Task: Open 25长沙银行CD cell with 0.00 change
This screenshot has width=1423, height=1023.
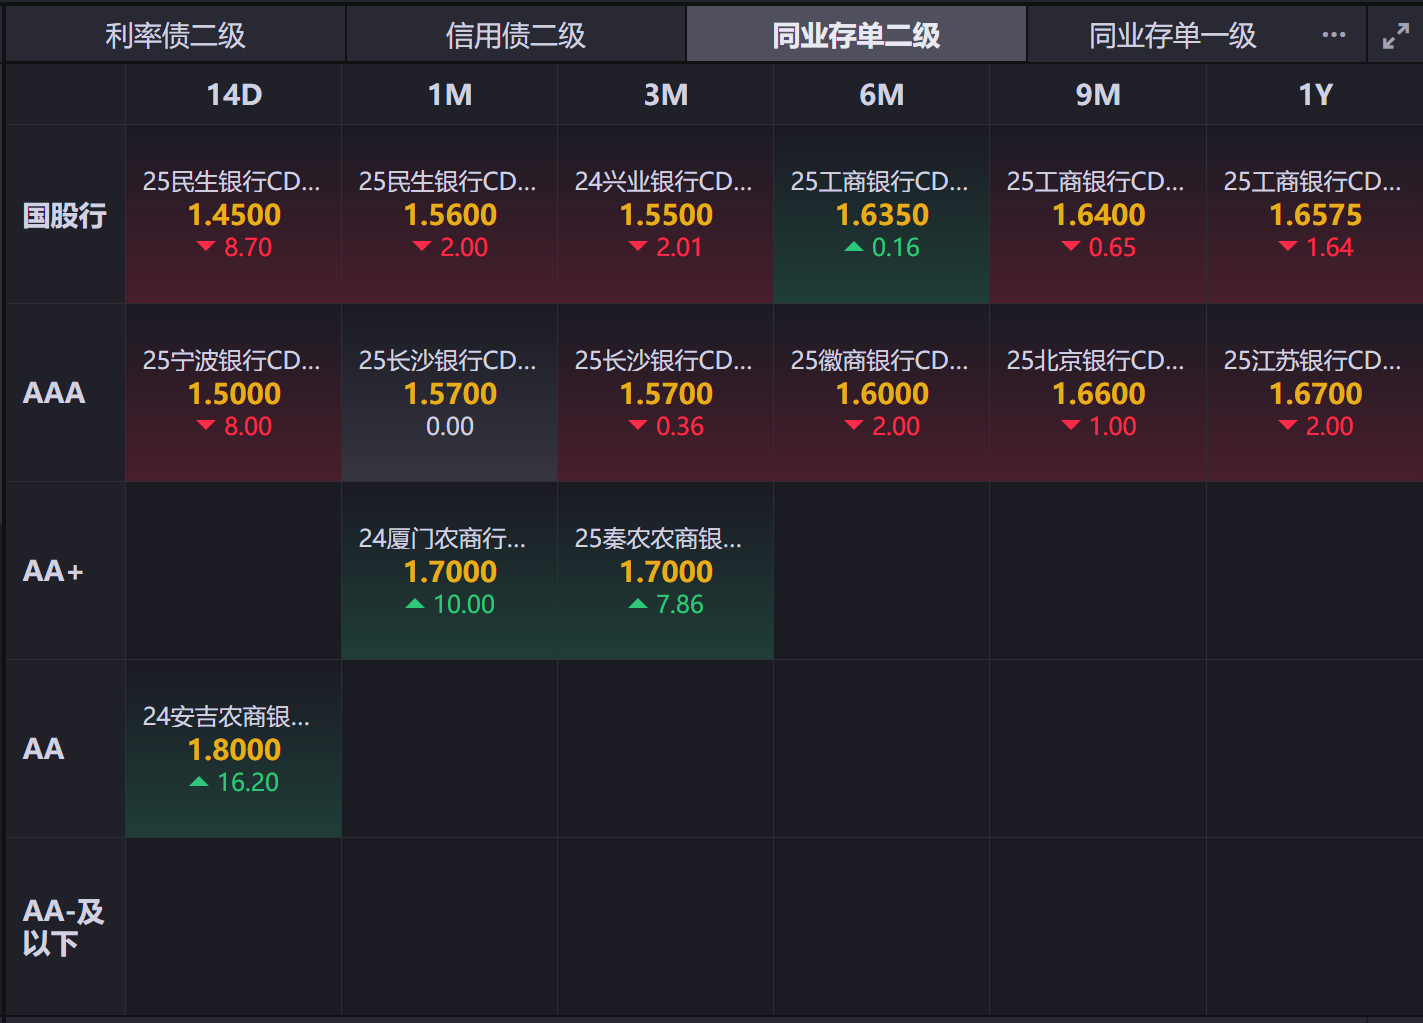Action: pyautogui.click(x=450, y=393)
